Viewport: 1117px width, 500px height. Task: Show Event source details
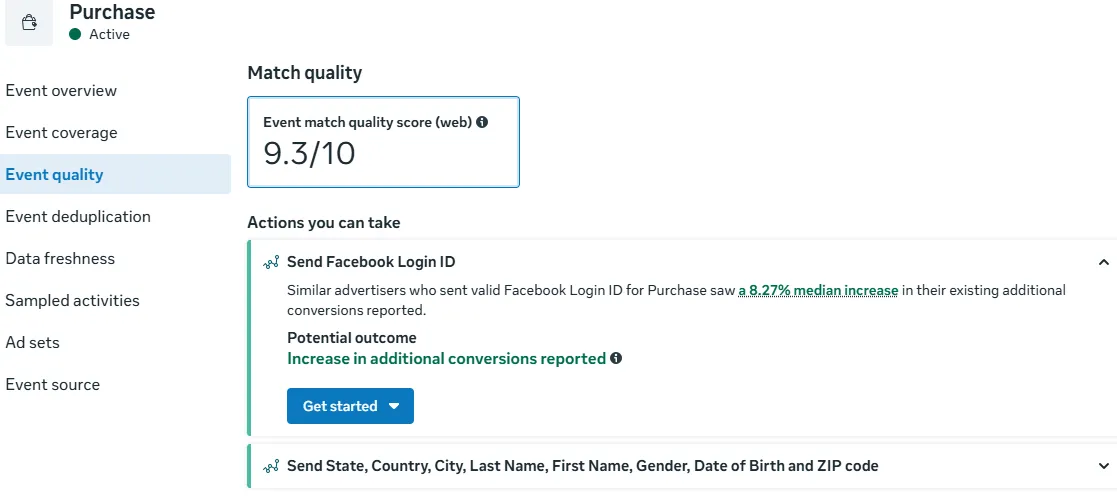[52, 385]
